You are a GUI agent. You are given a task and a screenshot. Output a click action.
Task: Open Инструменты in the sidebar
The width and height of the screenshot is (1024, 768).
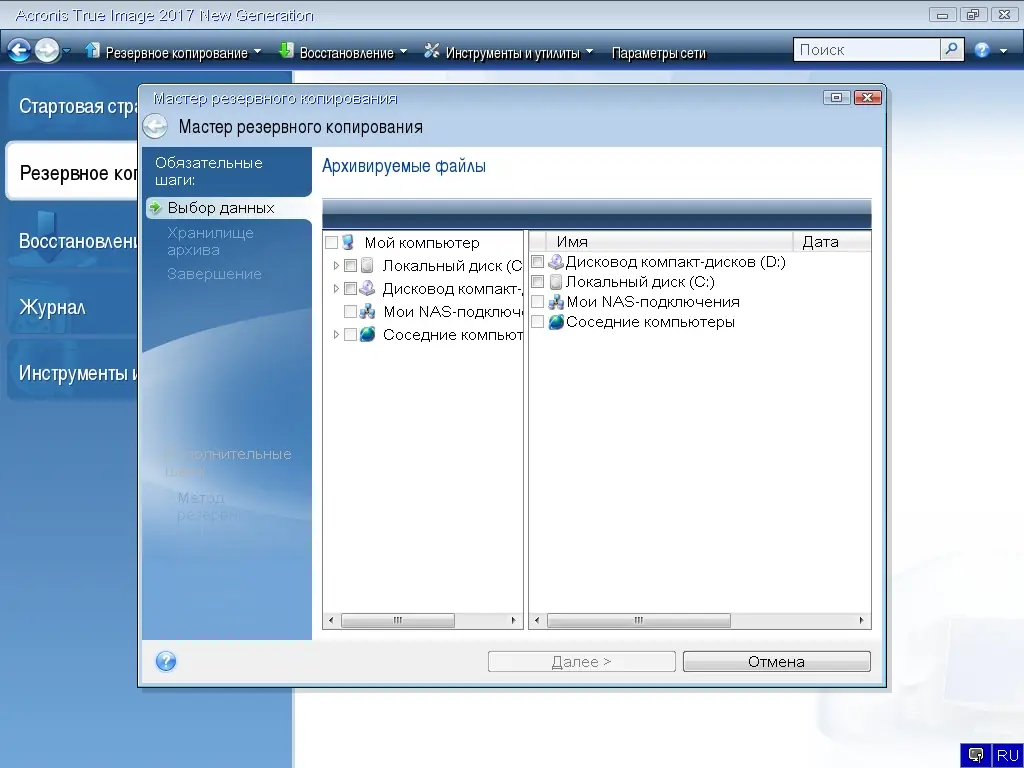tap(72, 372)
